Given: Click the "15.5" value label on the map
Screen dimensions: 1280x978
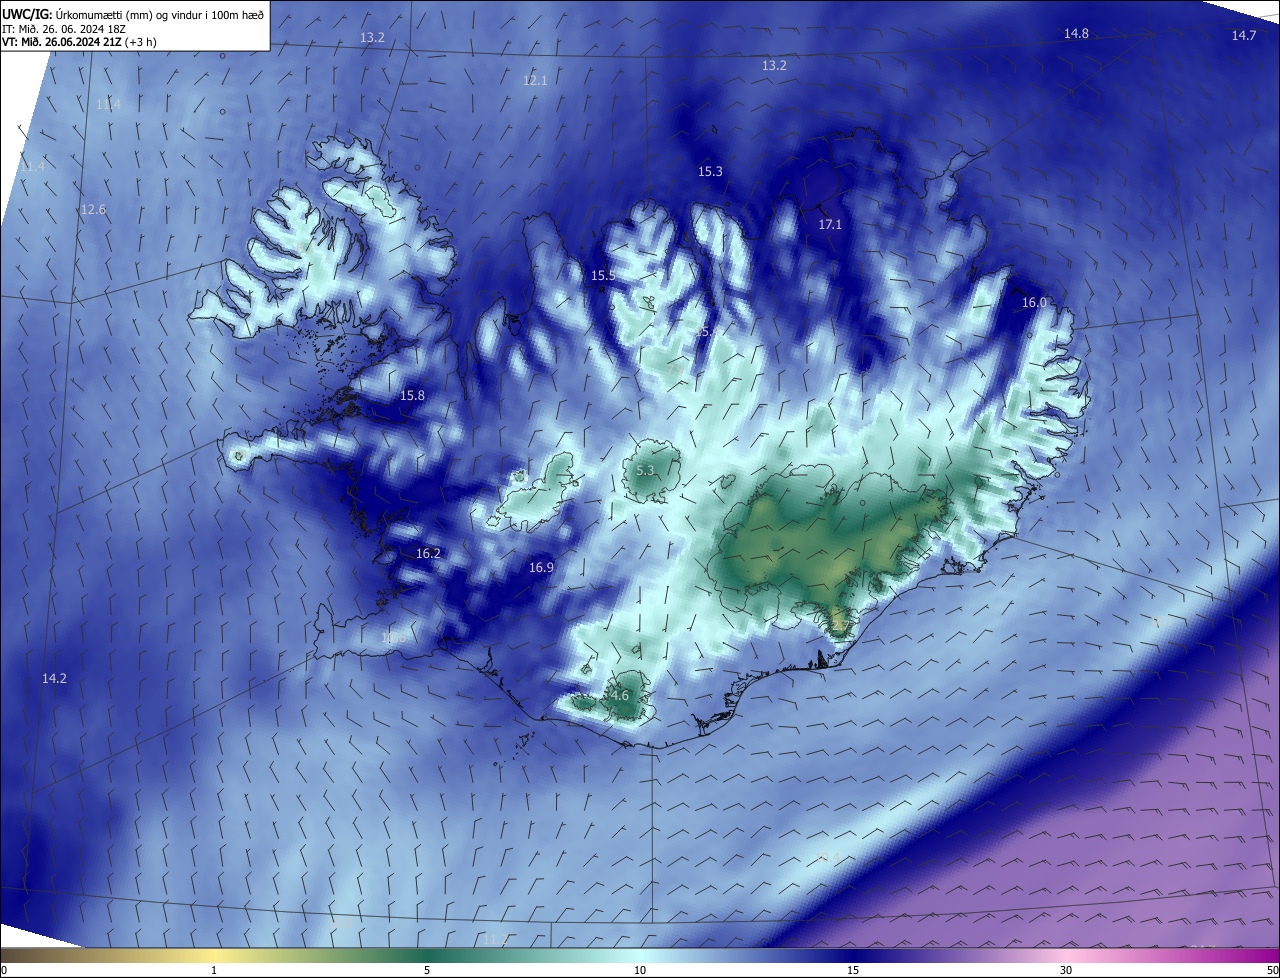Looking at the screenshot, I should click(x=603, y=275).
